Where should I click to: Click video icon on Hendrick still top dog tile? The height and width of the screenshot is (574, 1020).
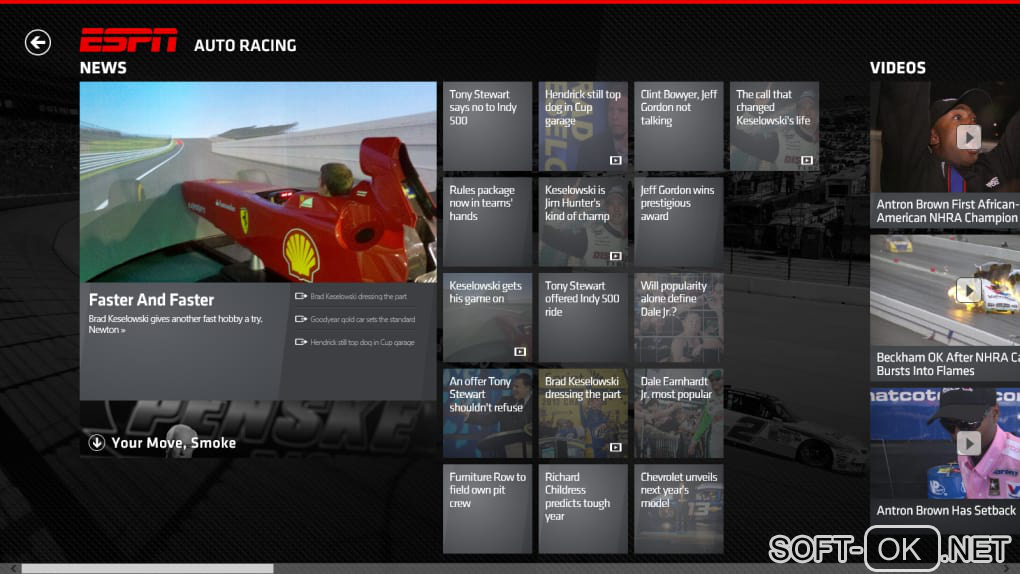pos(615,160)
